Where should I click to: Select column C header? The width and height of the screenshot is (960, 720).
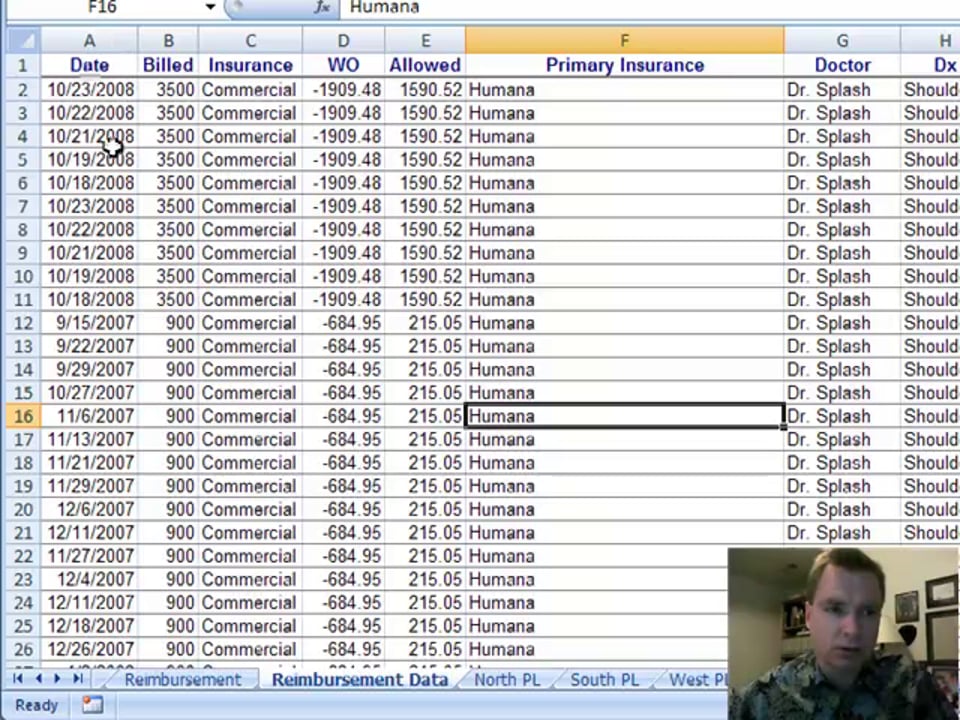pos(250,40)
